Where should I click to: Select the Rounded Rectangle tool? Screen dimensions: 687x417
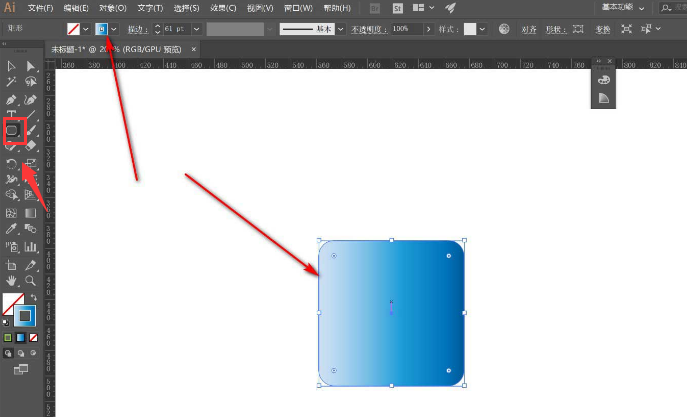pos(12,130)
